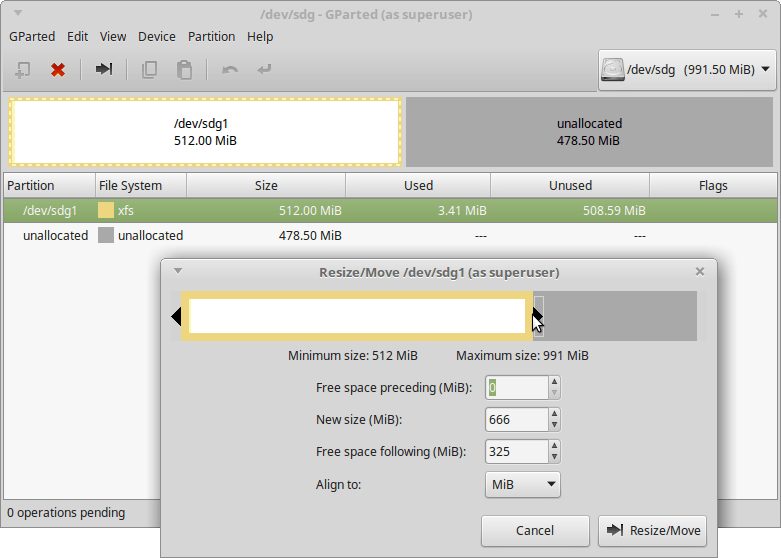Open the GParted main window menu arrow
Viewport: 781px width, 558px height.
pos(18,13)
